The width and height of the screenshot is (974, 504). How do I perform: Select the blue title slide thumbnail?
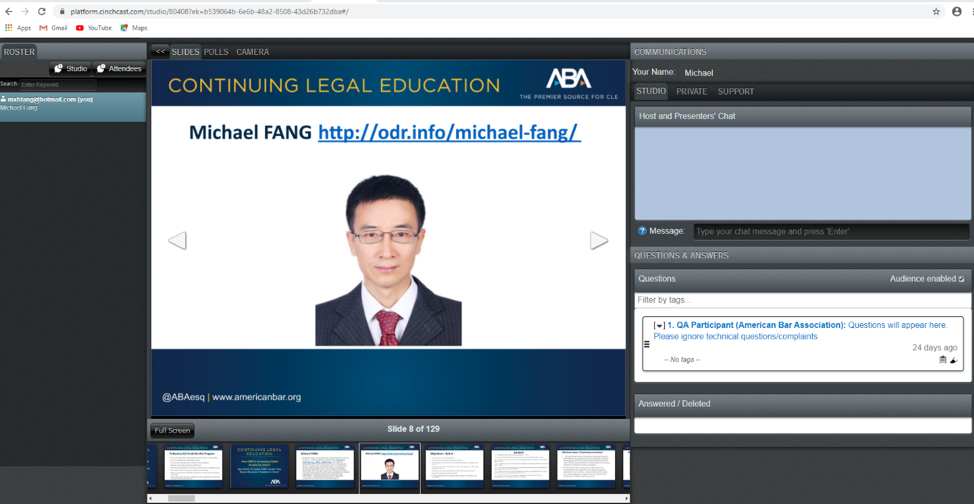click(x=259, y=465)
